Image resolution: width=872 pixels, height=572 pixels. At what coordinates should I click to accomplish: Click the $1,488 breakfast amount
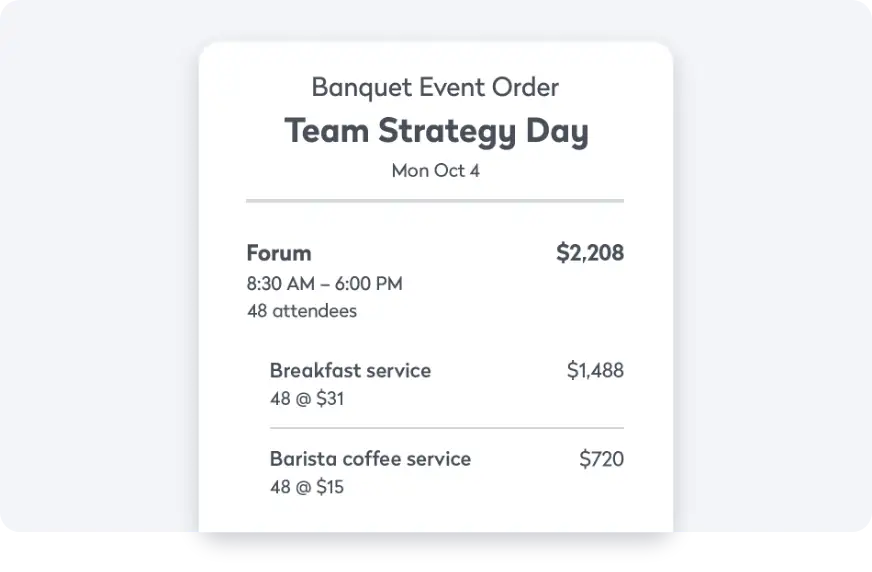[594, 371]
